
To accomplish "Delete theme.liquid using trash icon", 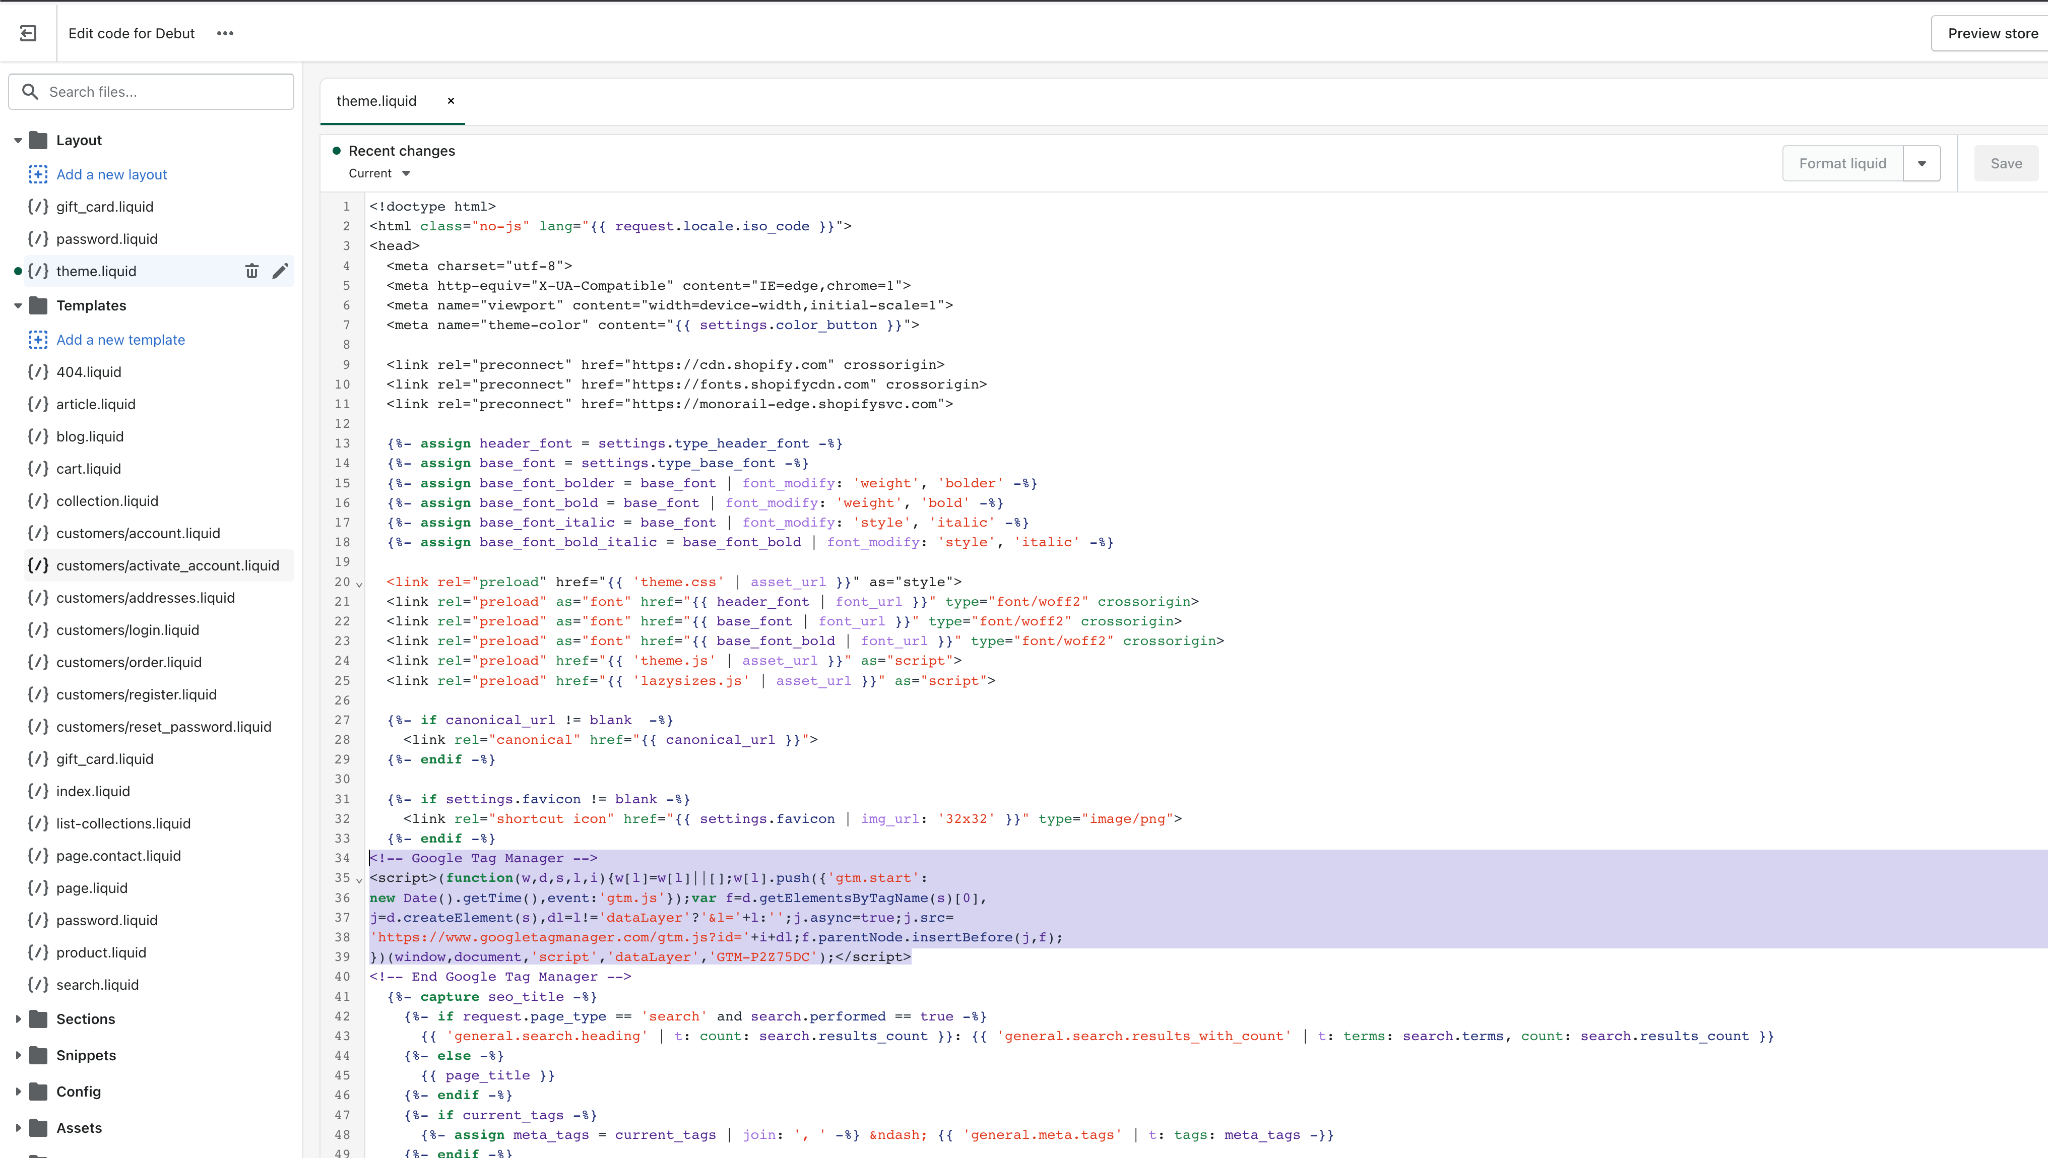I will [252, 271].
